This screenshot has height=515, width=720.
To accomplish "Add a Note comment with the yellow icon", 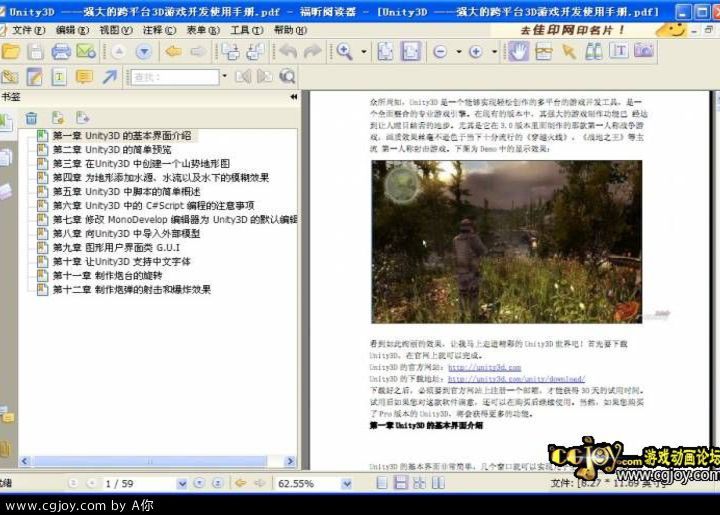I will click(x=84, y=77).
